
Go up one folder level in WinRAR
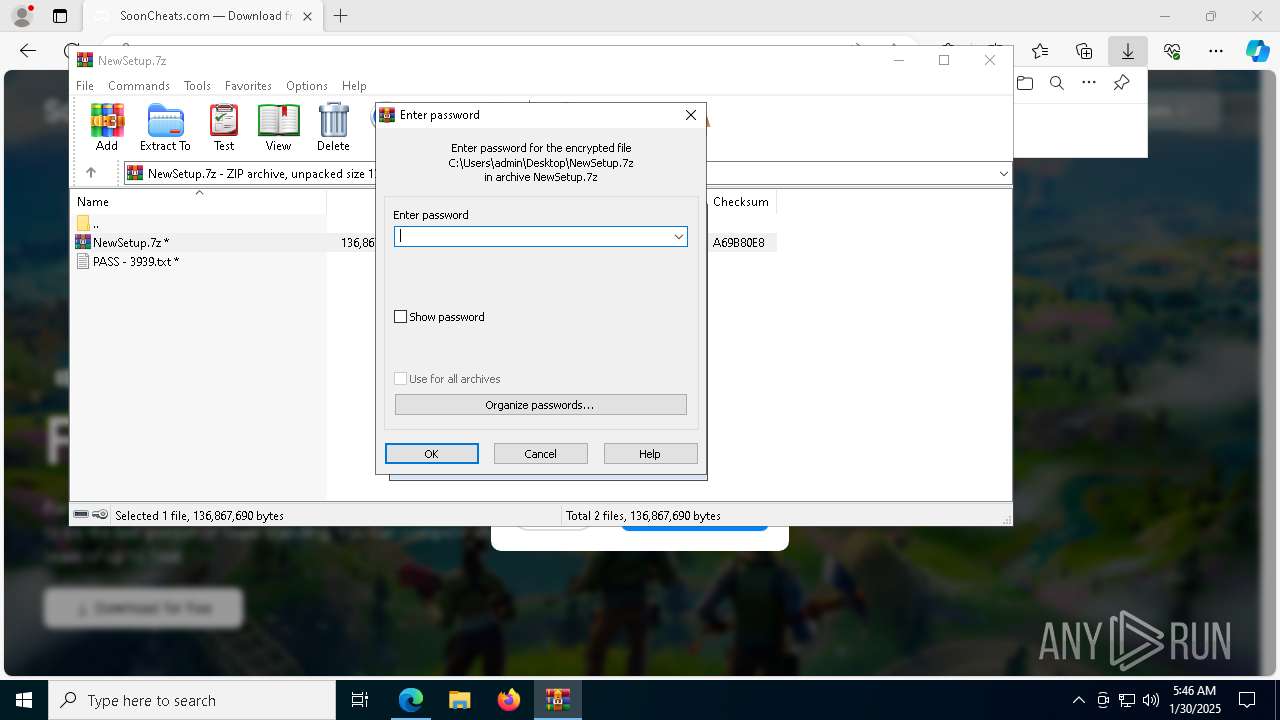(91, 173)
